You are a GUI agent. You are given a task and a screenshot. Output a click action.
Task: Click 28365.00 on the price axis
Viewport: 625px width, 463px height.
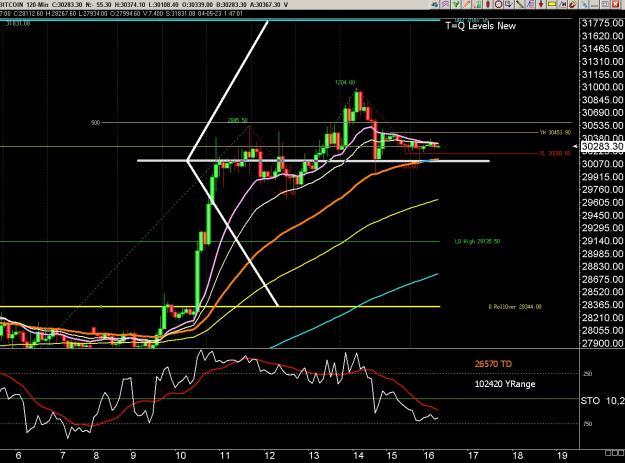pos(602,305)
